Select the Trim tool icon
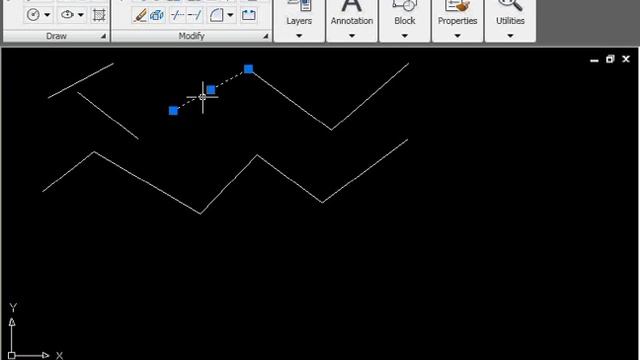 pyautogui.click(x=178, y=16)
